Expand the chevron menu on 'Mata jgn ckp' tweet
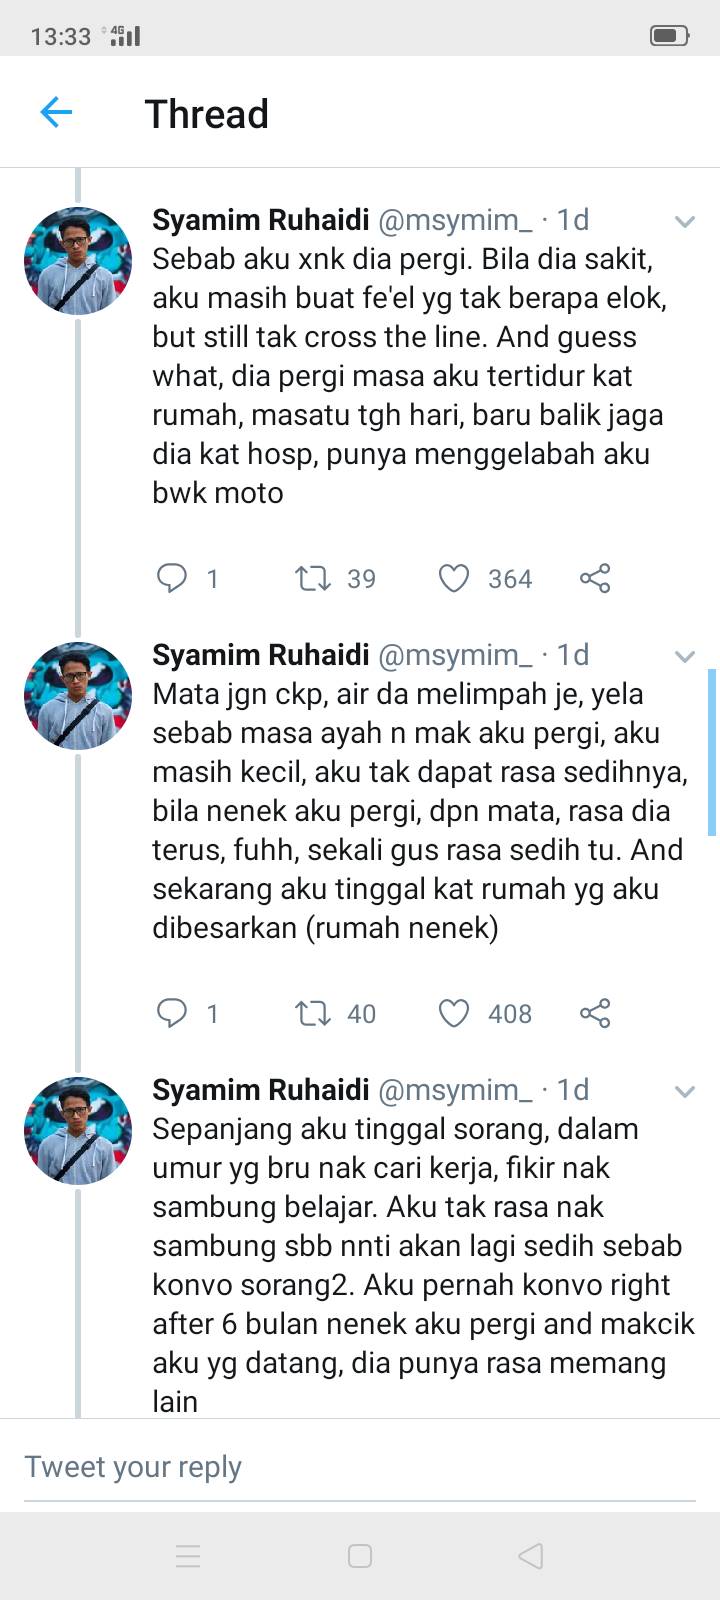720x1600 pixels. (x=685, y=656)
